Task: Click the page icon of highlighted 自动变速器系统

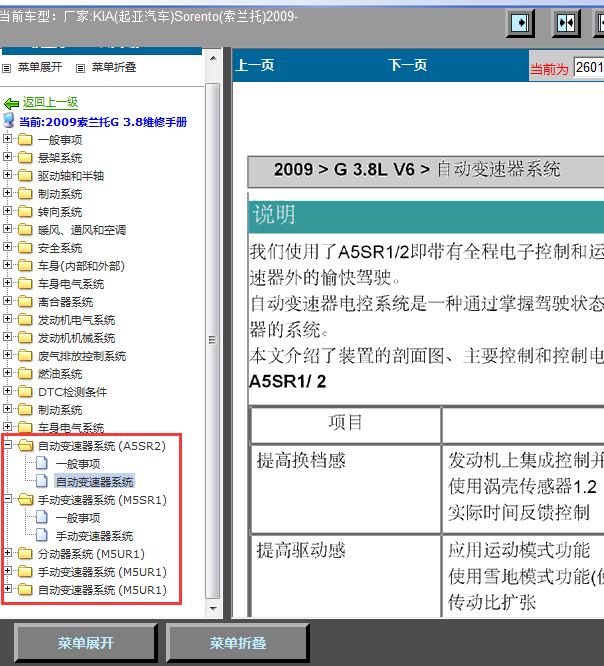Action: click(x=42, y=481)
